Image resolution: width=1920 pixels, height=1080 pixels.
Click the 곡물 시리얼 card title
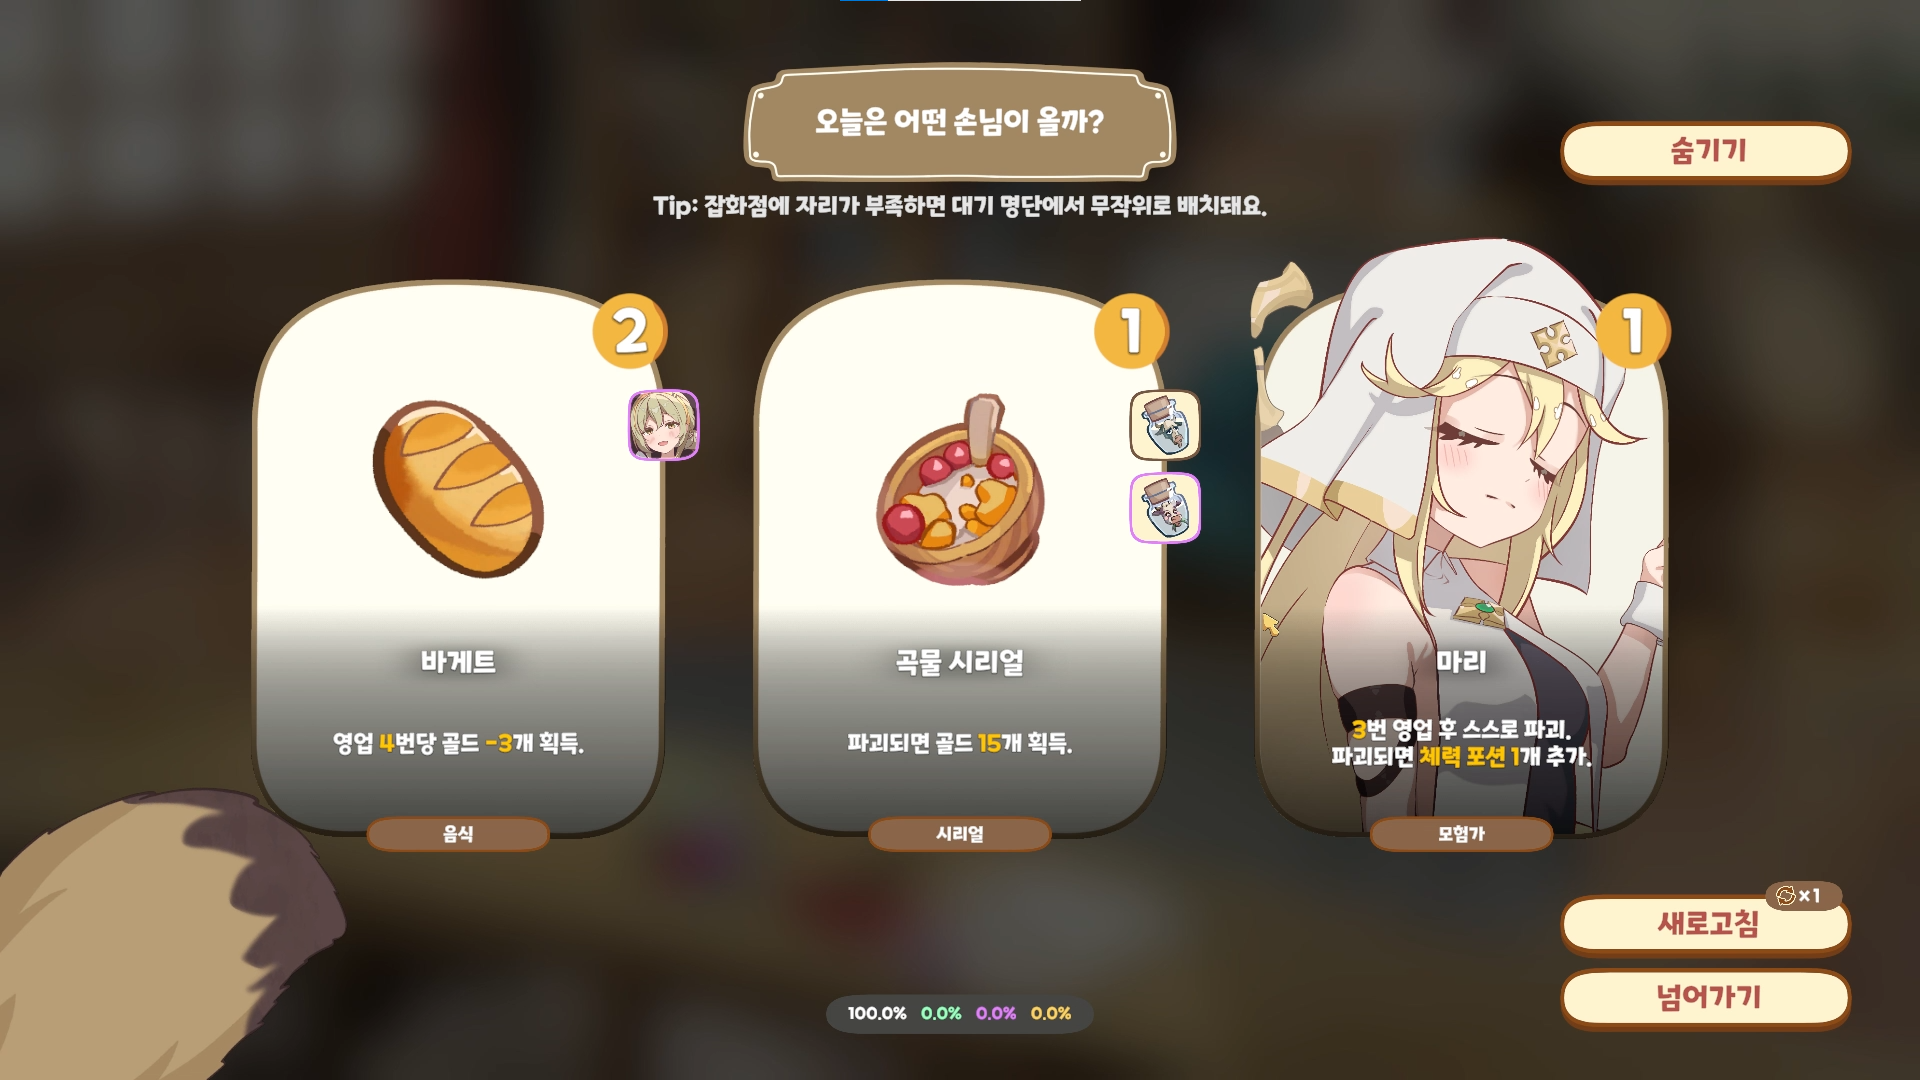coord(960,662)
